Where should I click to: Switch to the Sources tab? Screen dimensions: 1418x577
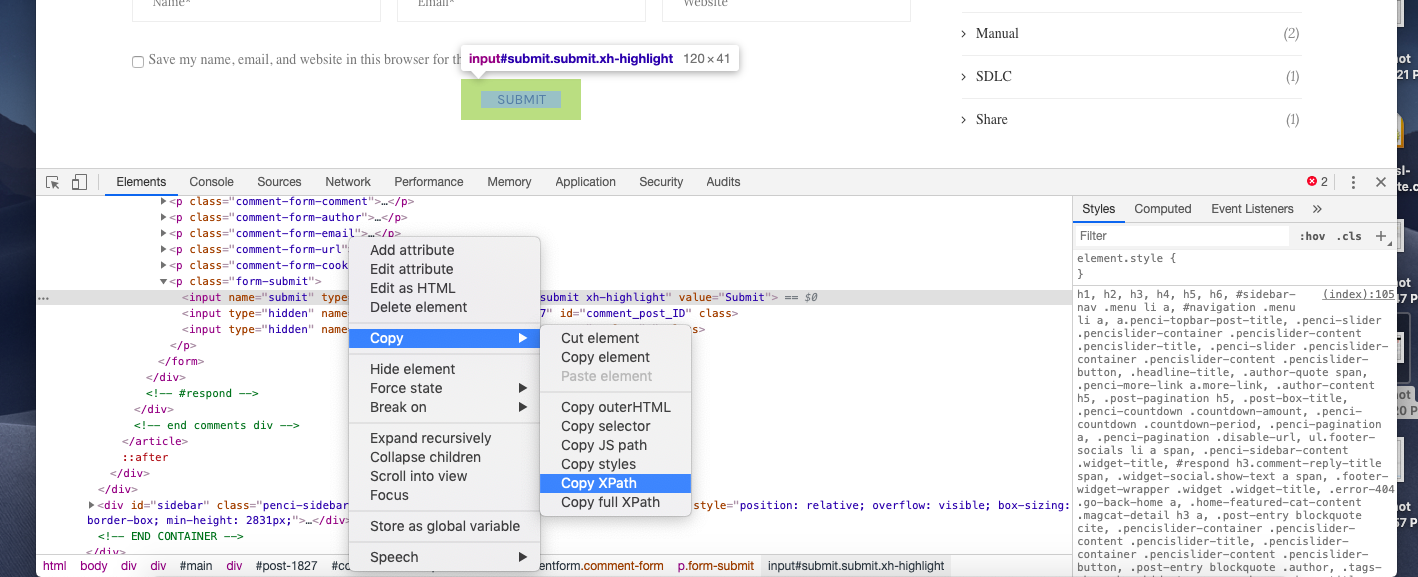(x=279, y=182)
